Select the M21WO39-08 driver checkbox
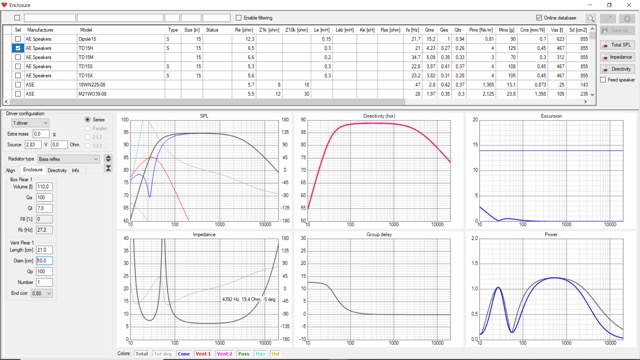Image resolution: width=640 pixels, height=360 pixels. [18, 94]
